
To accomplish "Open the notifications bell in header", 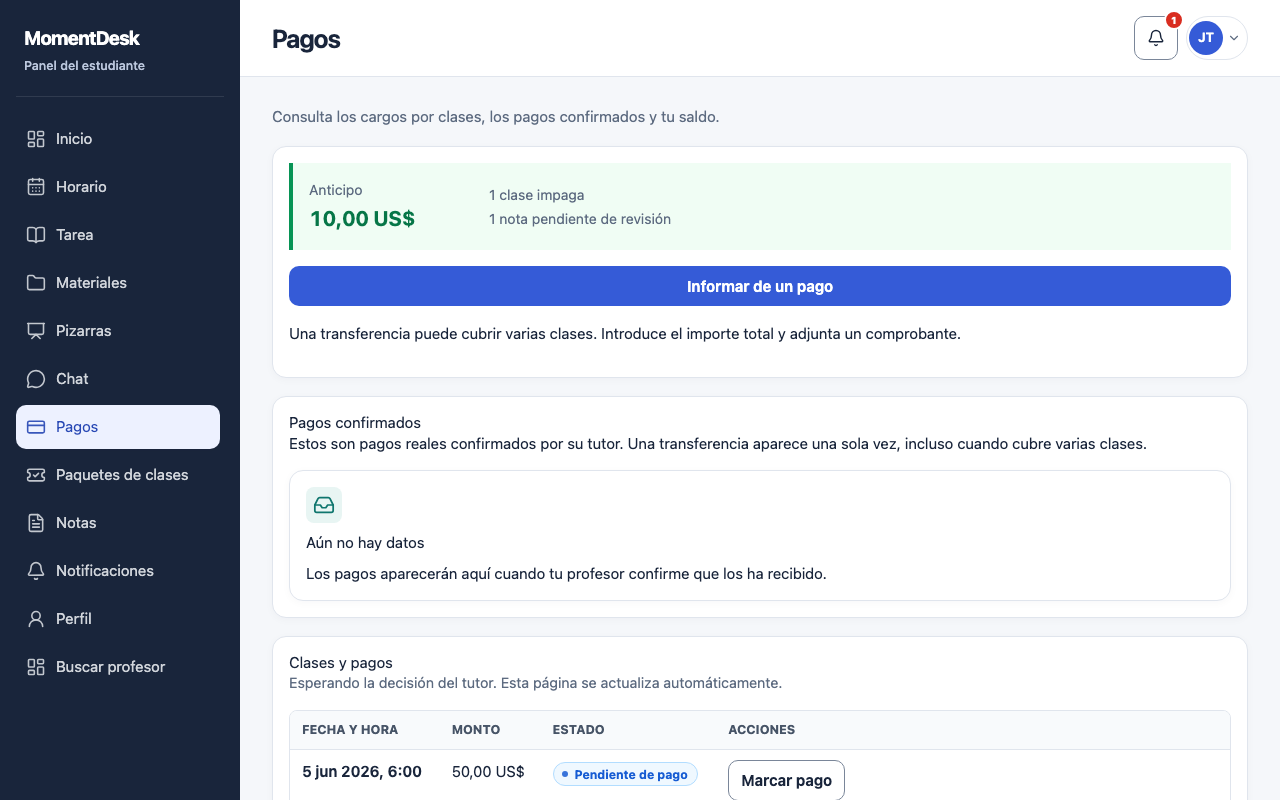I will click(1156, 38).
